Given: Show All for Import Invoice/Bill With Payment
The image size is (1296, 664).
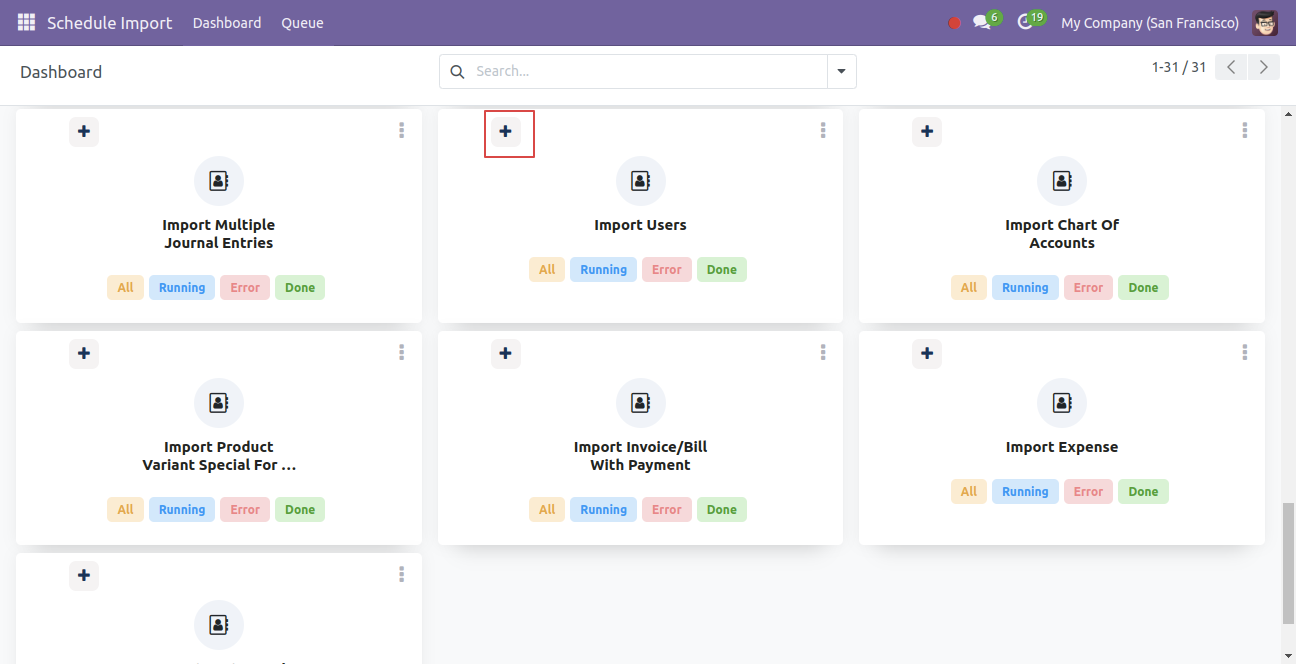Looking at the screenshot, I should [547, 510].
